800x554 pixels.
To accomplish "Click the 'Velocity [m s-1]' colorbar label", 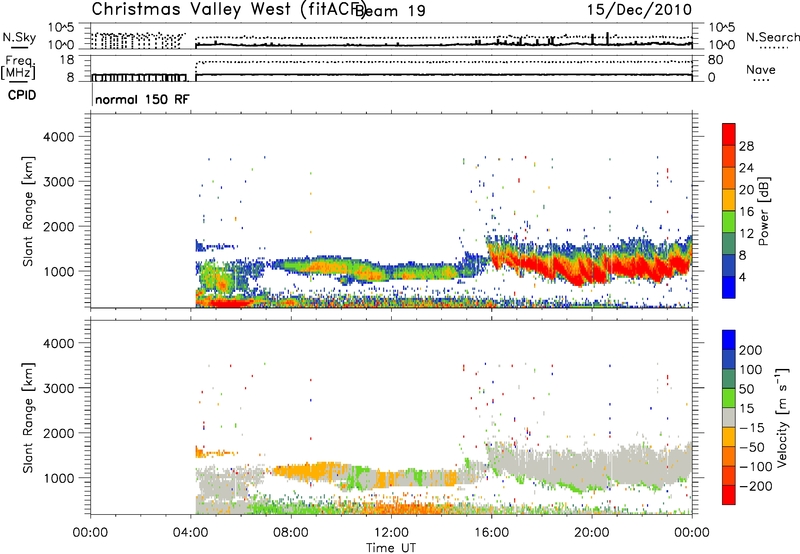I will (781, 417).
